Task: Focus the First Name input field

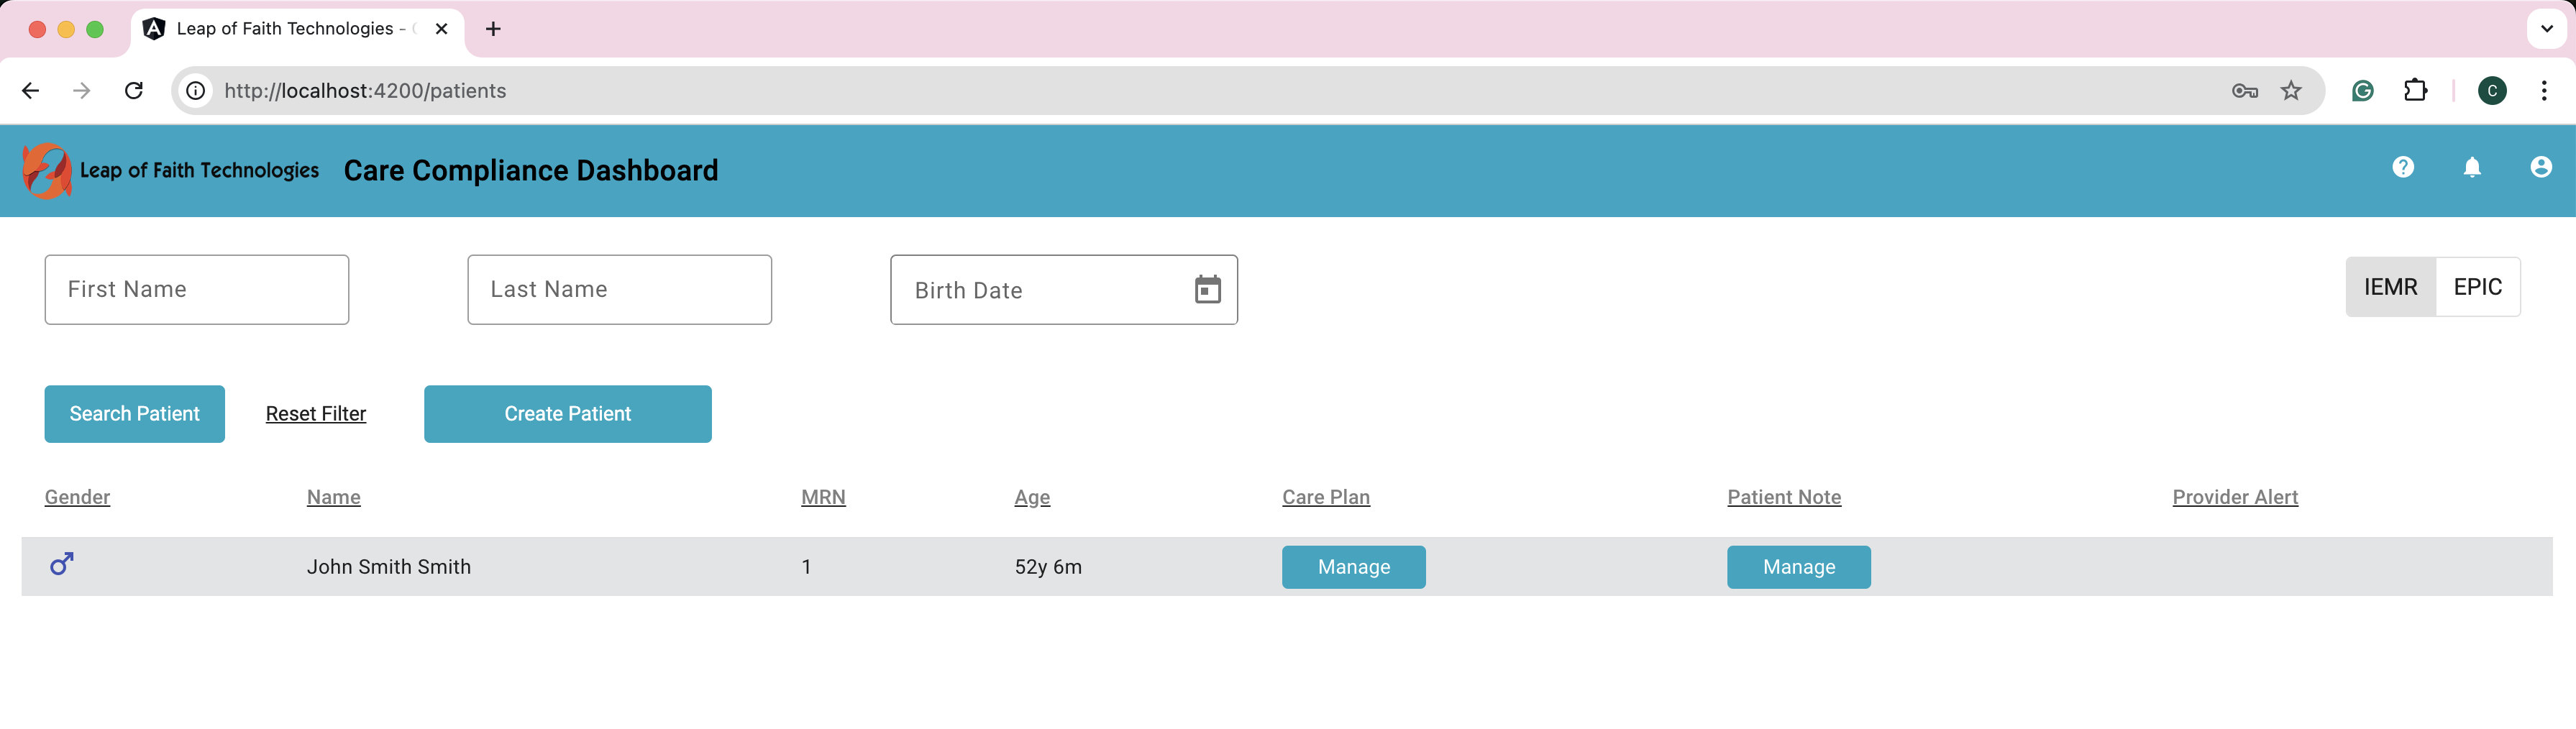Action: click(x=196, y=290)
